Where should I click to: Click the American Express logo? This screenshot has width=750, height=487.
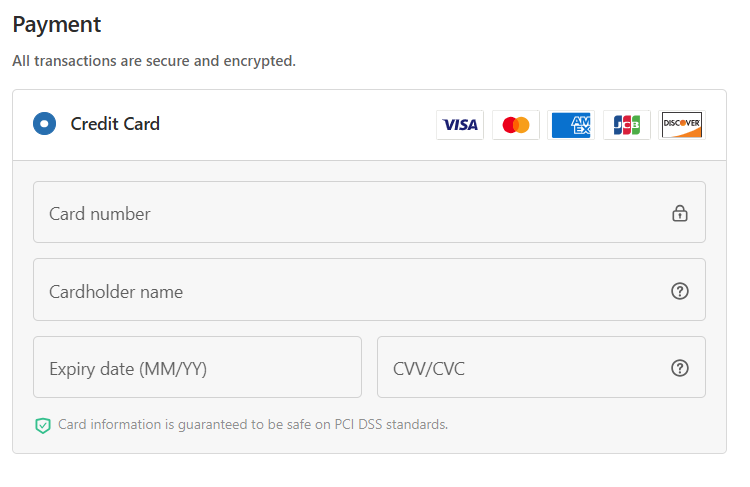[x=571, y=125]
